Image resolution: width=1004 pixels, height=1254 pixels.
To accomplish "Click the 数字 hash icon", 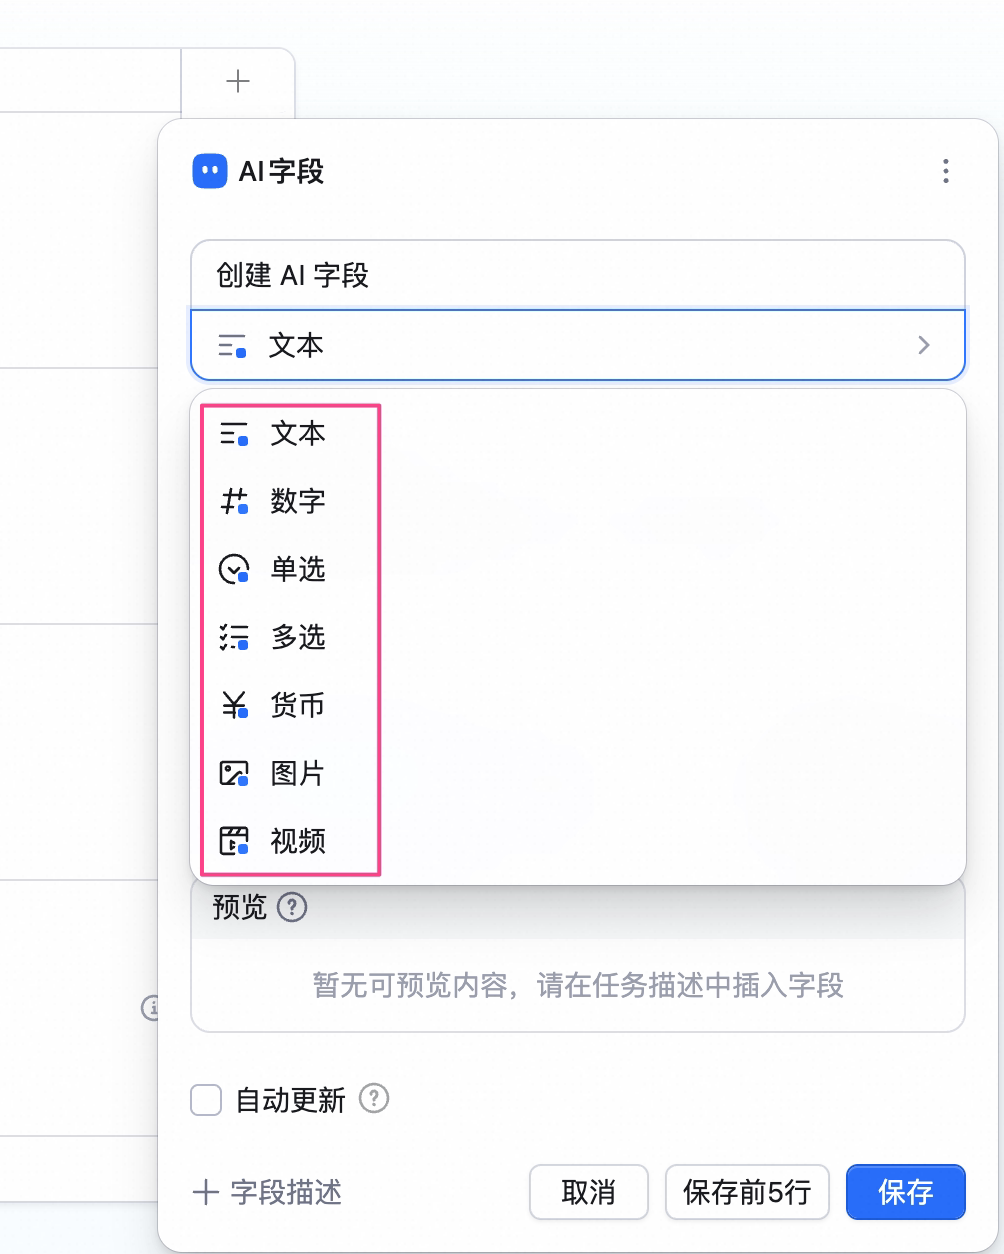I will (233, 501).
